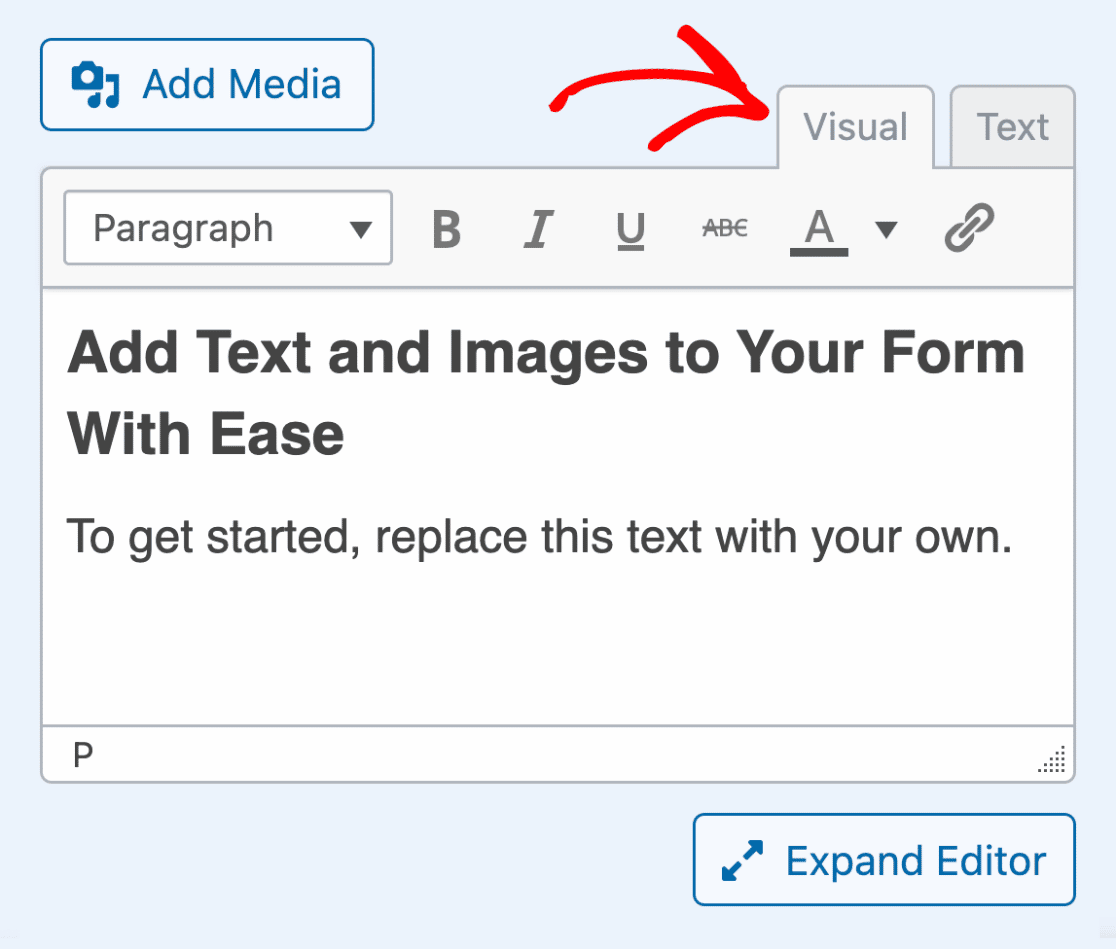Toggle italic formatting
The height and width of the screenshot is (949, 1116).
[539, 229]
